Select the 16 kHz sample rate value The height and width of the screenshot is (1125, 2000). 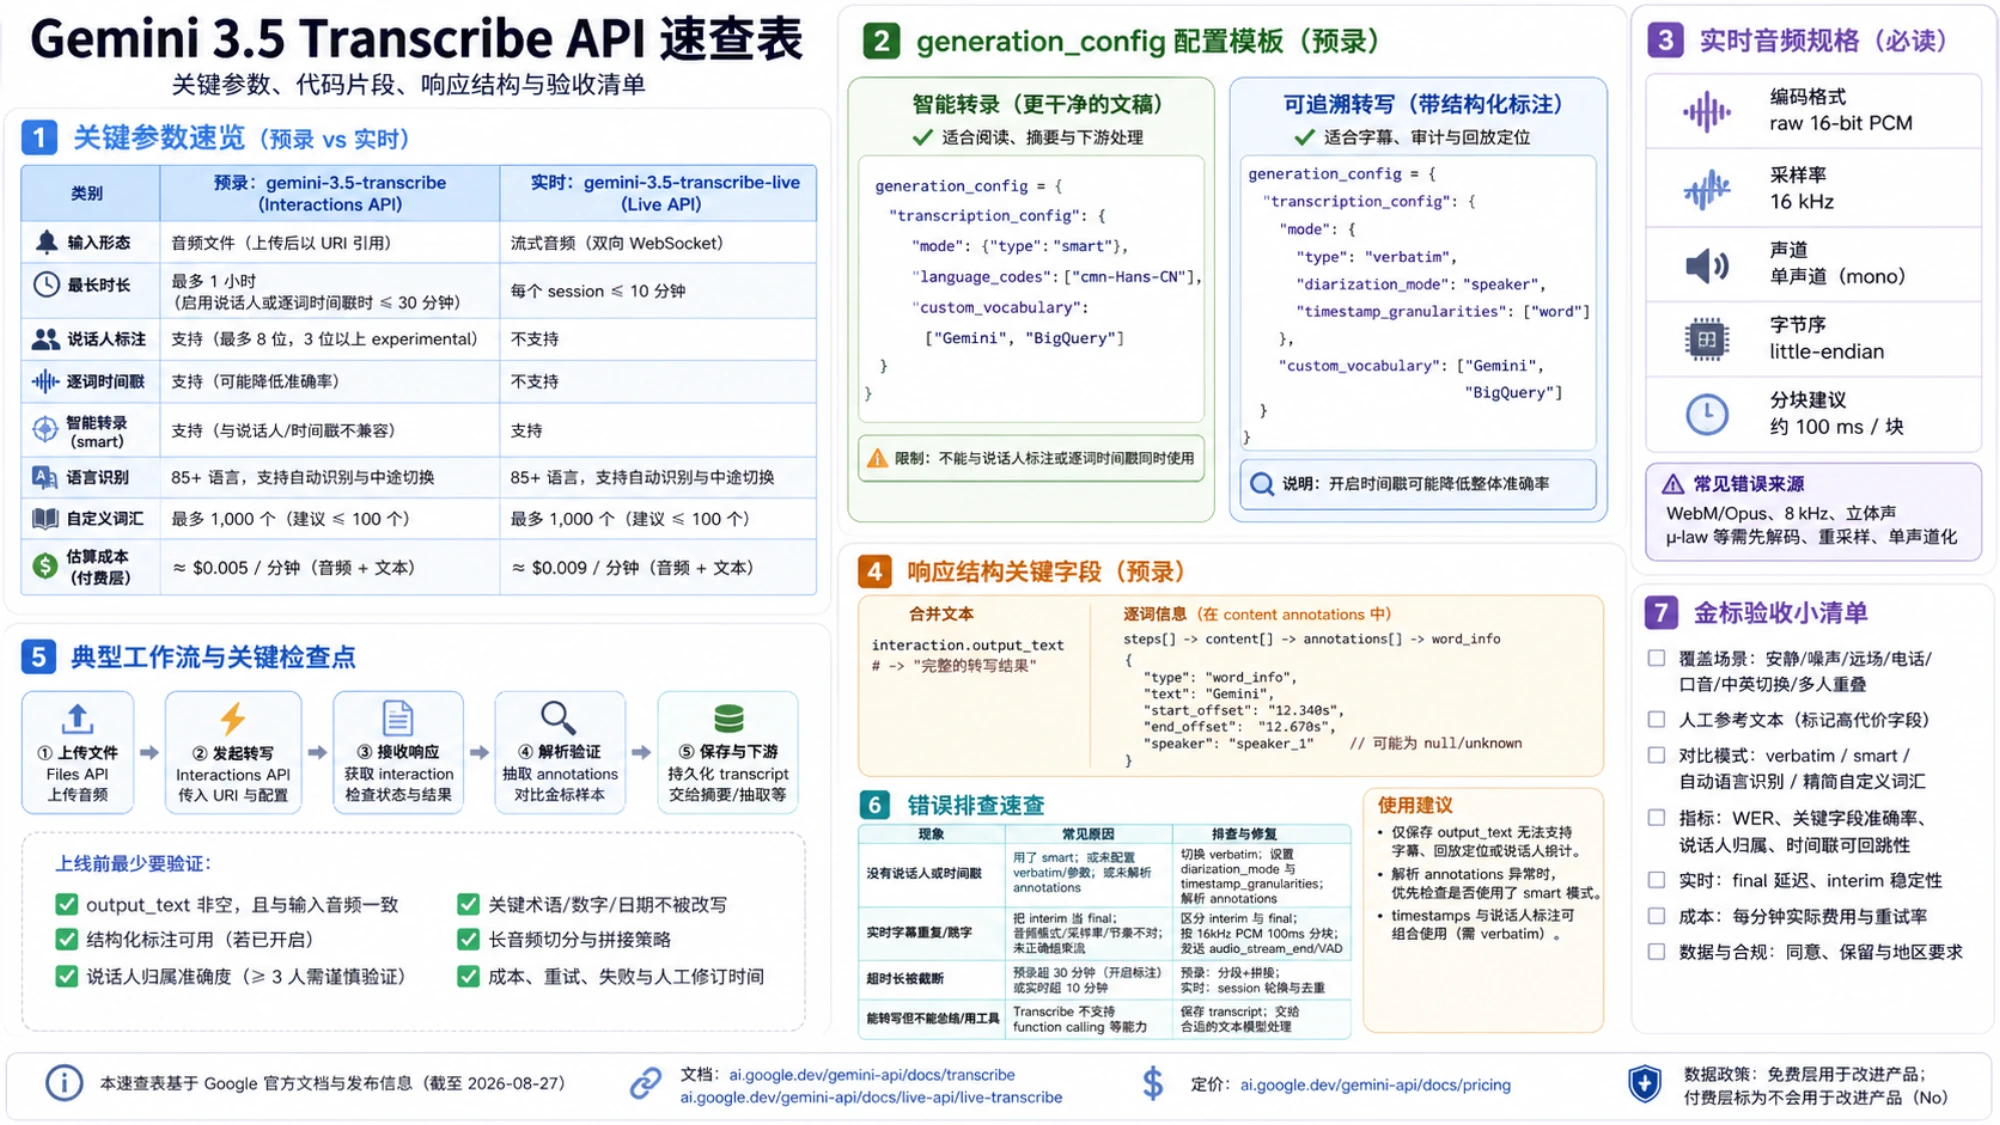point(1802,201)
